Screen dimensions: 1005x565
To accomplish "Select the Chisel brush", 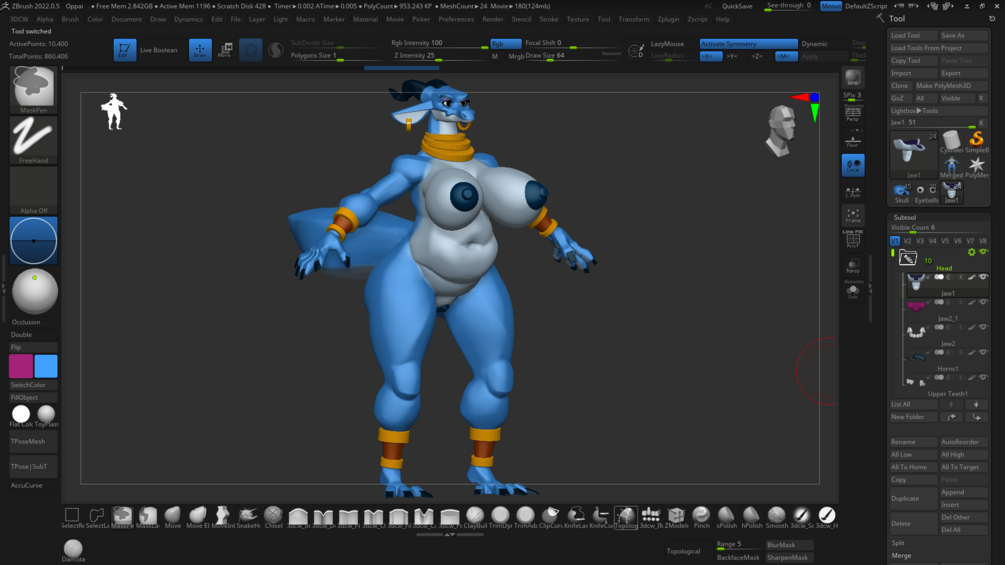I will pos(273,516).
